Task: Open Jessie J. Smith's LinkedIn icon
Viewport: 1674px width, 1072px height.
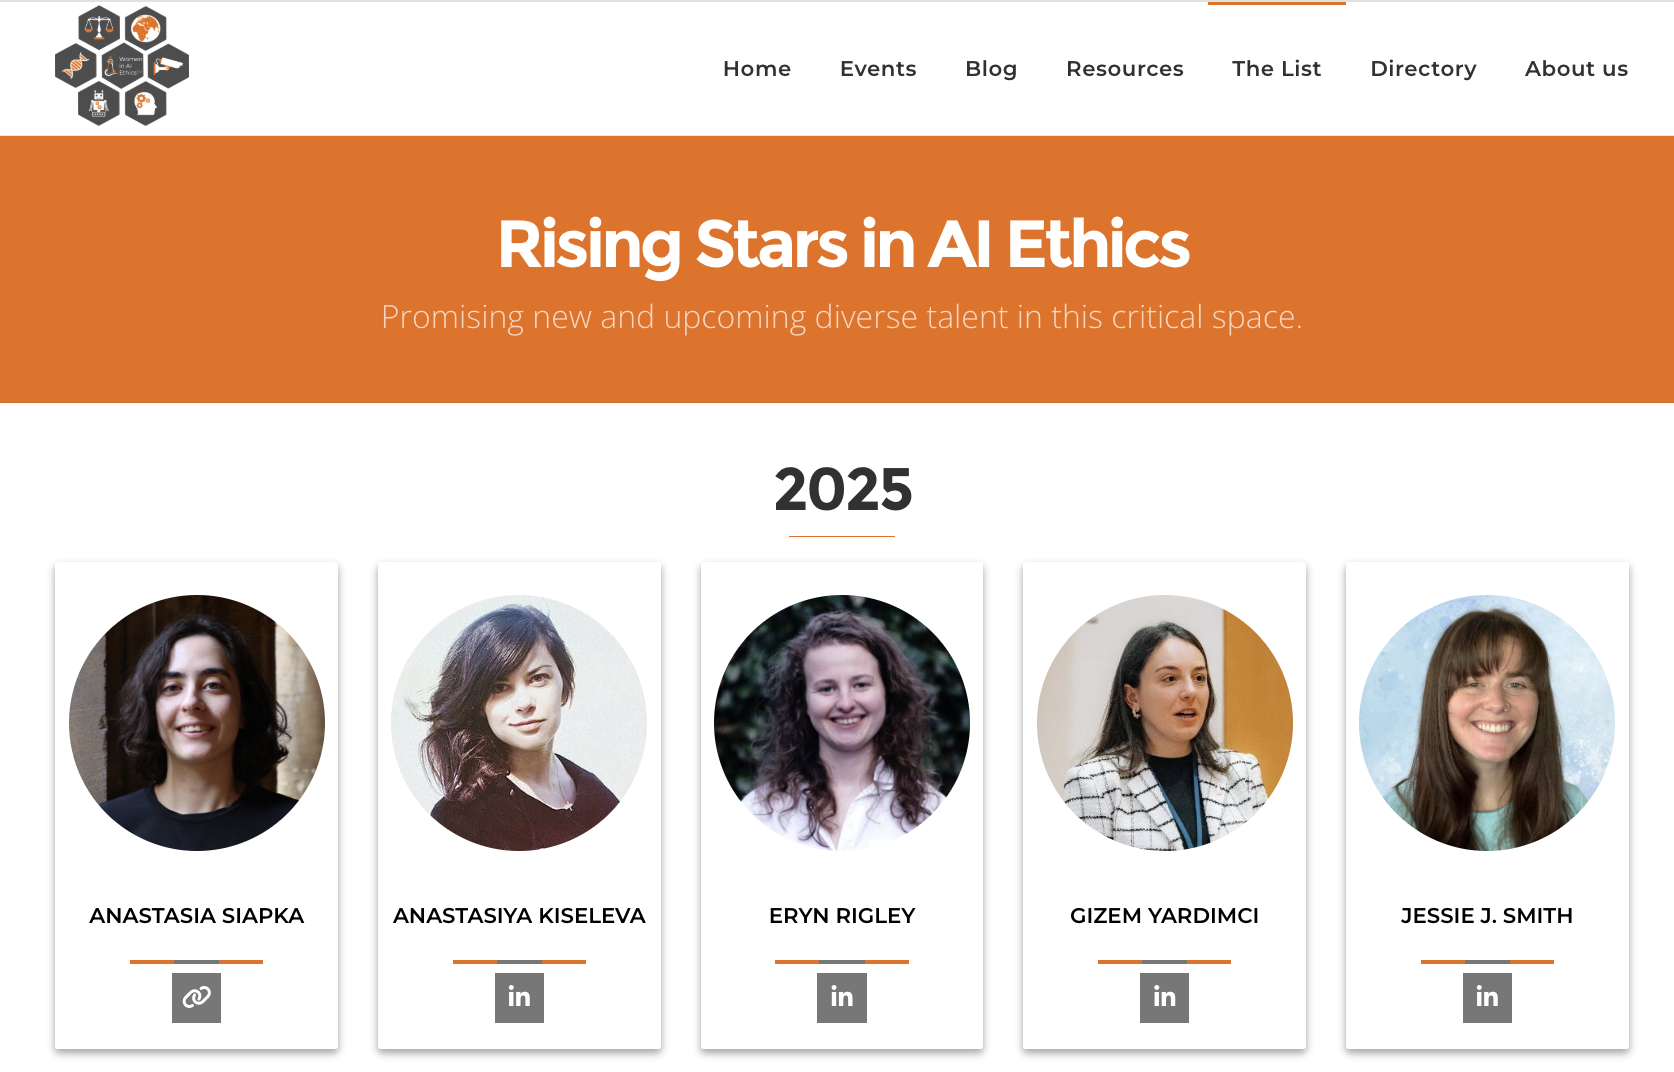Action: point(1487,998)
